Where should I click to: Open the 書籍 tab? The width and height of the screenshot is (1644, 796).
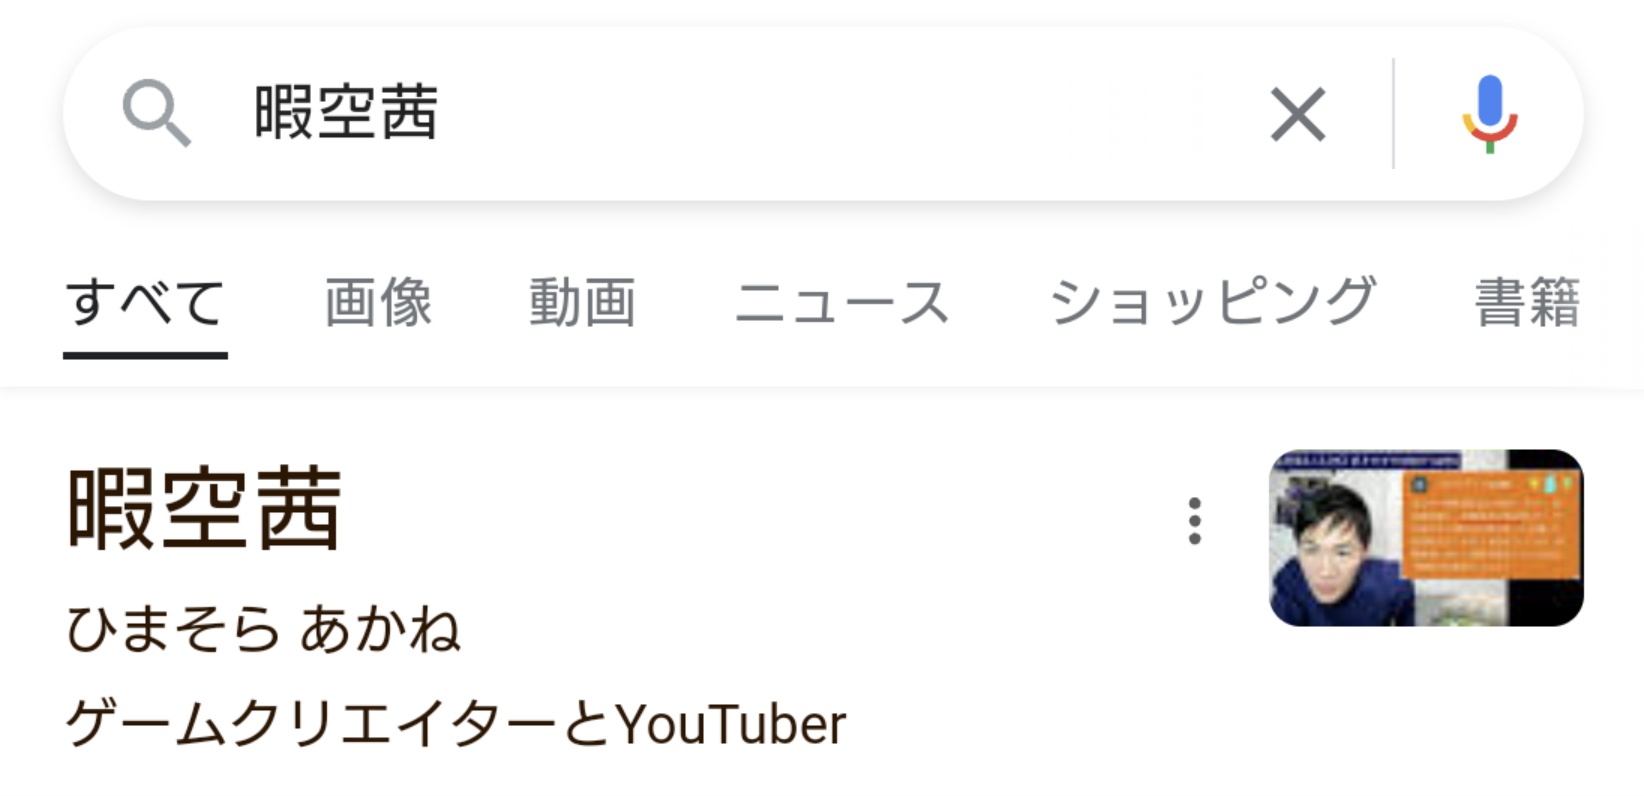[x=1526, y=302]
